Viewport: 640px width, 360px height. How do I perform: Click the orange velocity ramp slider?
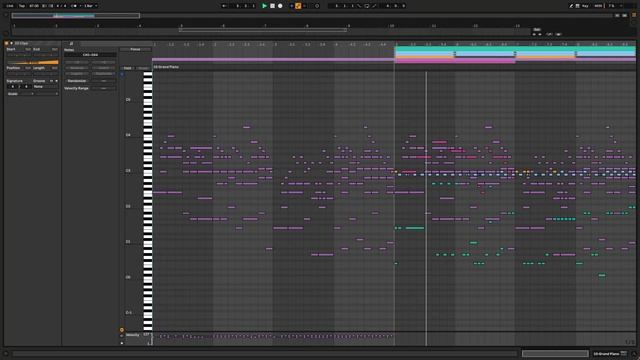point(33,62)
